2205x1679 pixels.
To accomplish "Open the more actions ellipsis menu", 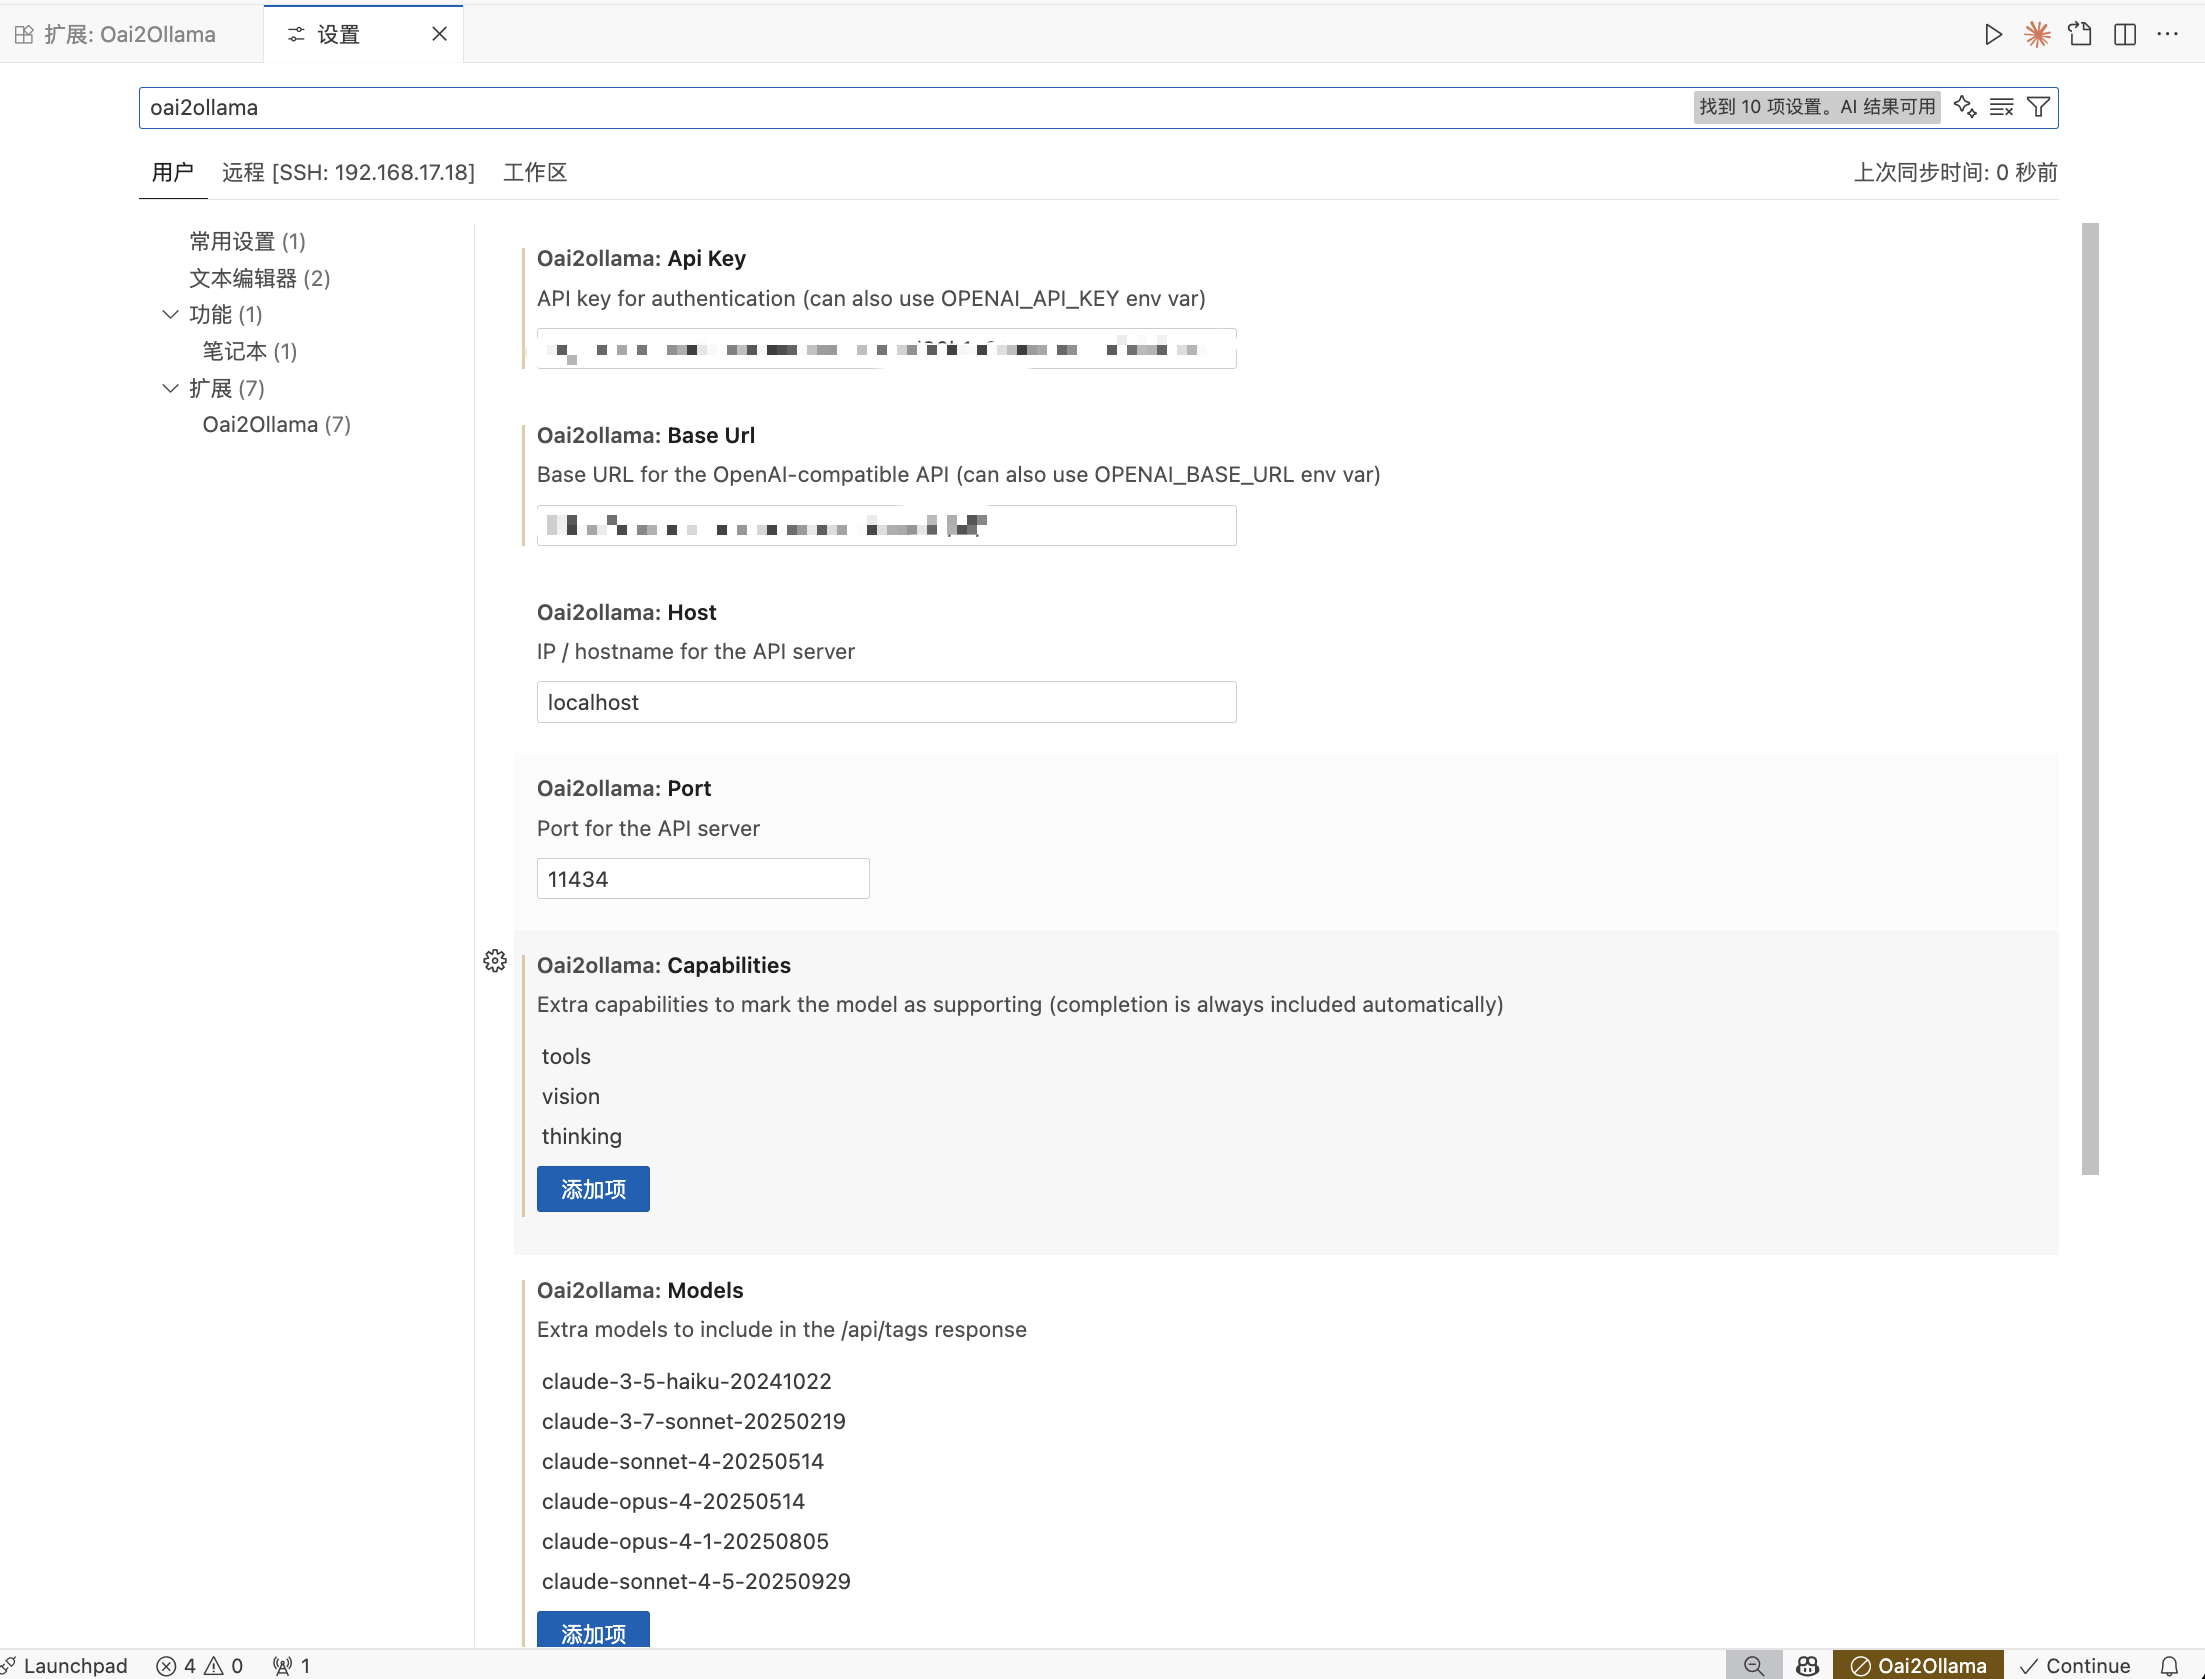I will pyautogui.click(x=2168, y=35).
